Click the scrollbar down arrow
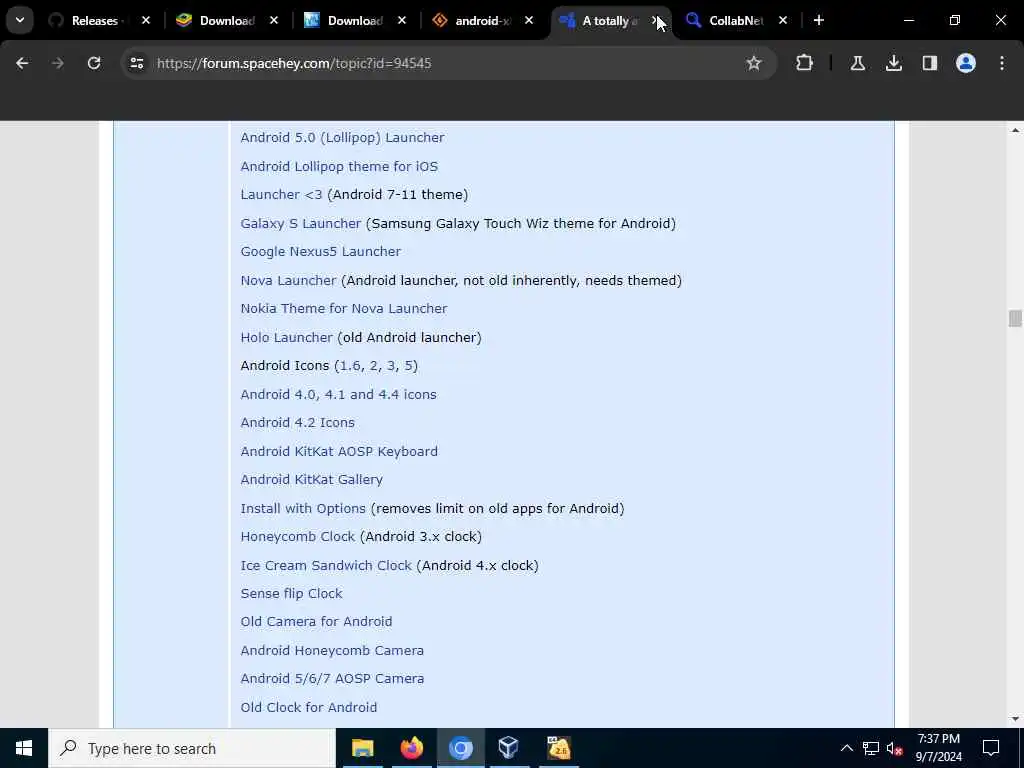Screen dimensions: 1024x768 pos(1015,719)
